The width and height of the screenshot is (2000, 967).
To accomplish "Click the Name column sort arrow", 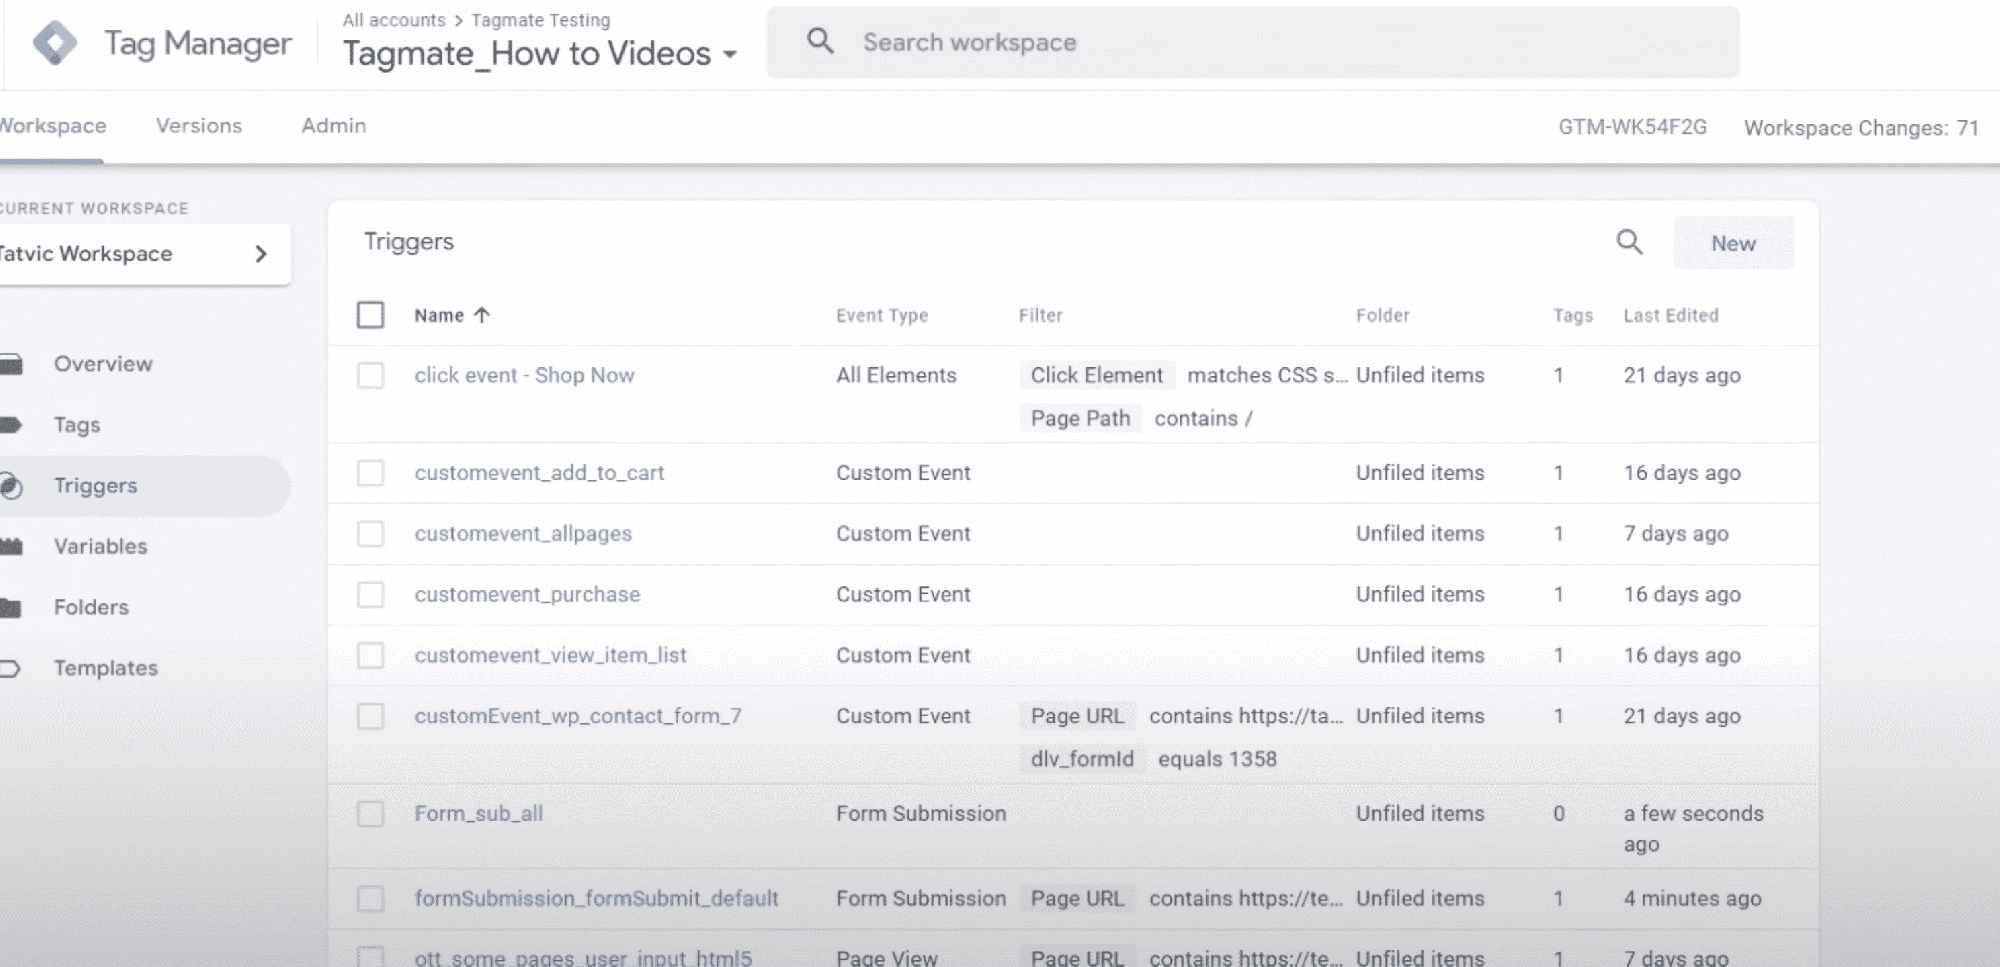I will (482, 315).
